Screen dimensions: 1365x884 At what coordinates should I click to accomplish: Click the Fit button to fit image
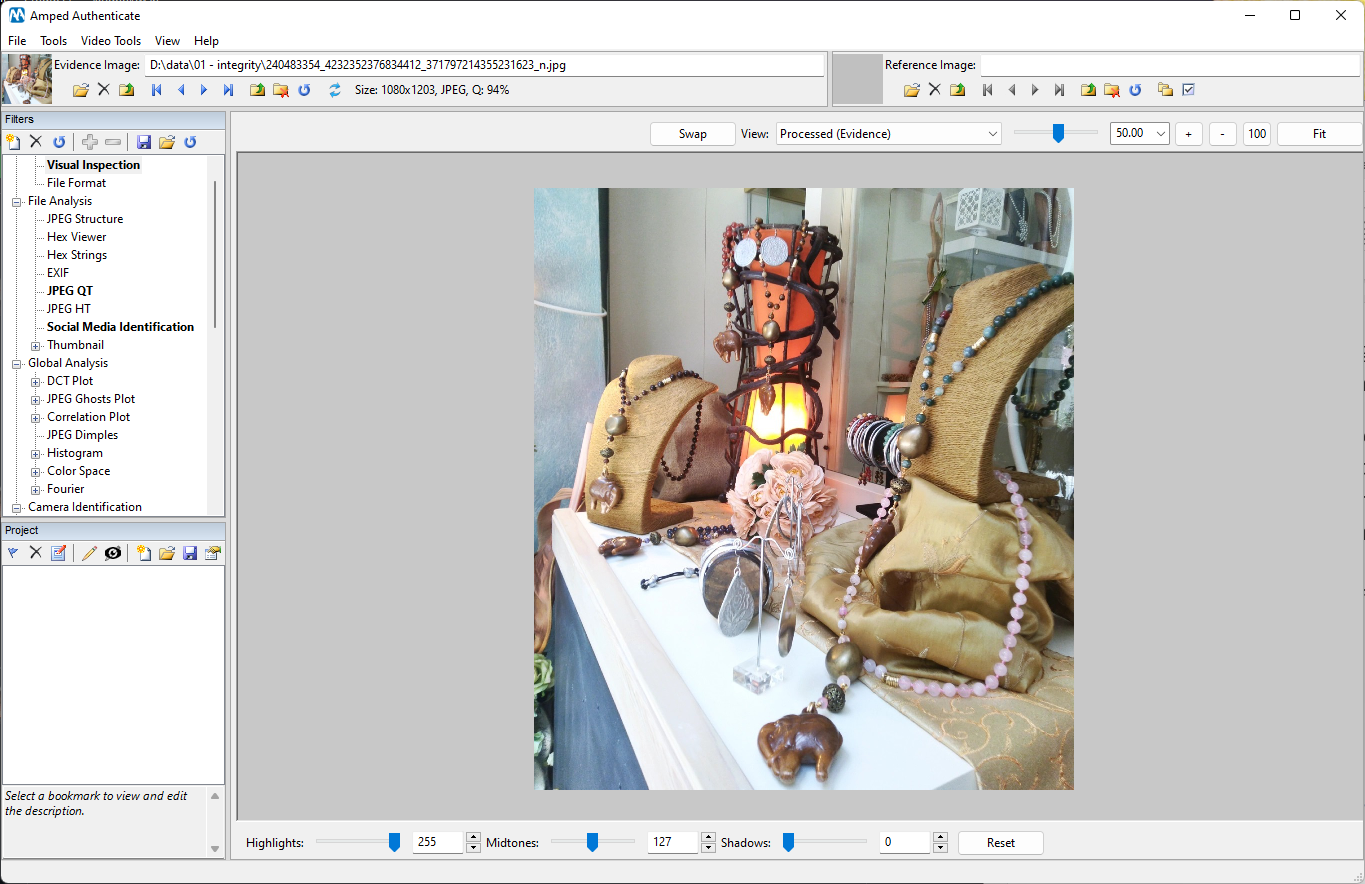coord(1318,133)
